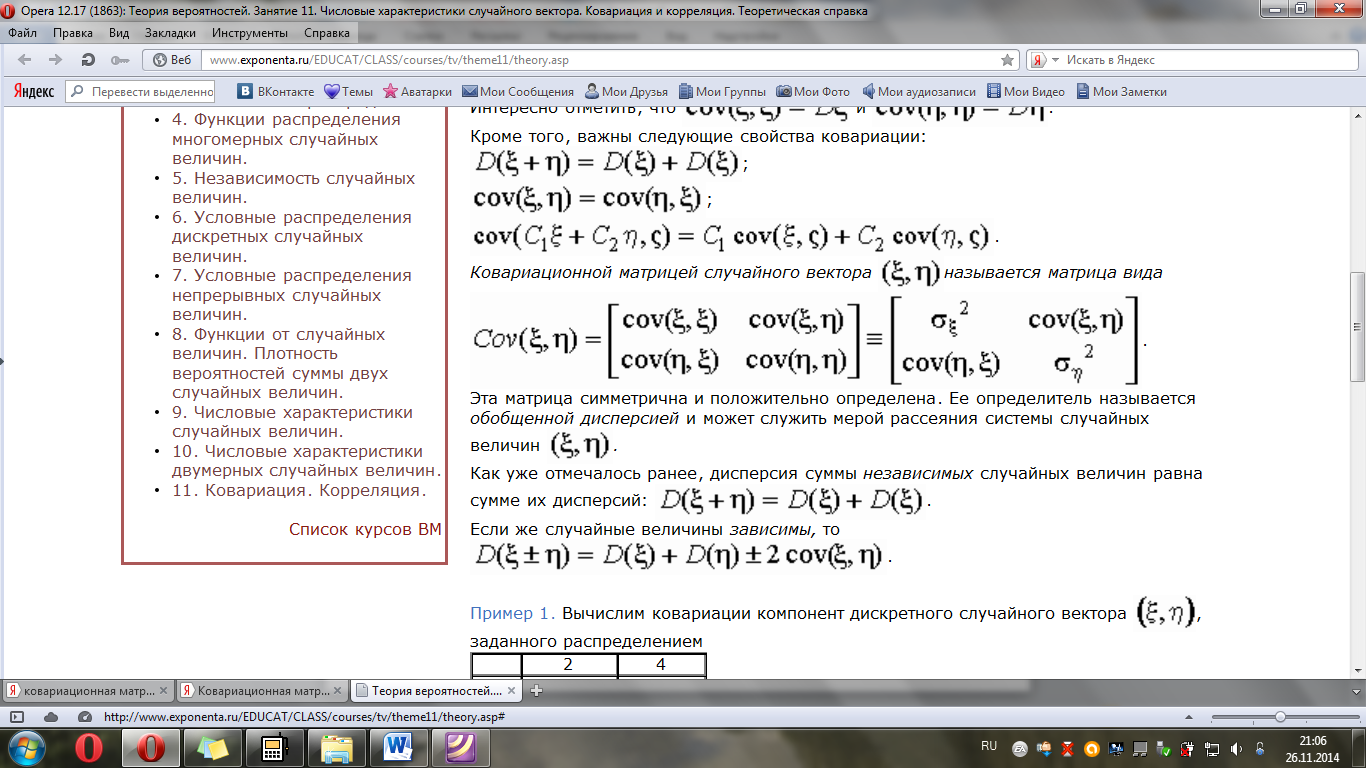
Task: Open the Правка menu
Action: click(x=73, y=32)
